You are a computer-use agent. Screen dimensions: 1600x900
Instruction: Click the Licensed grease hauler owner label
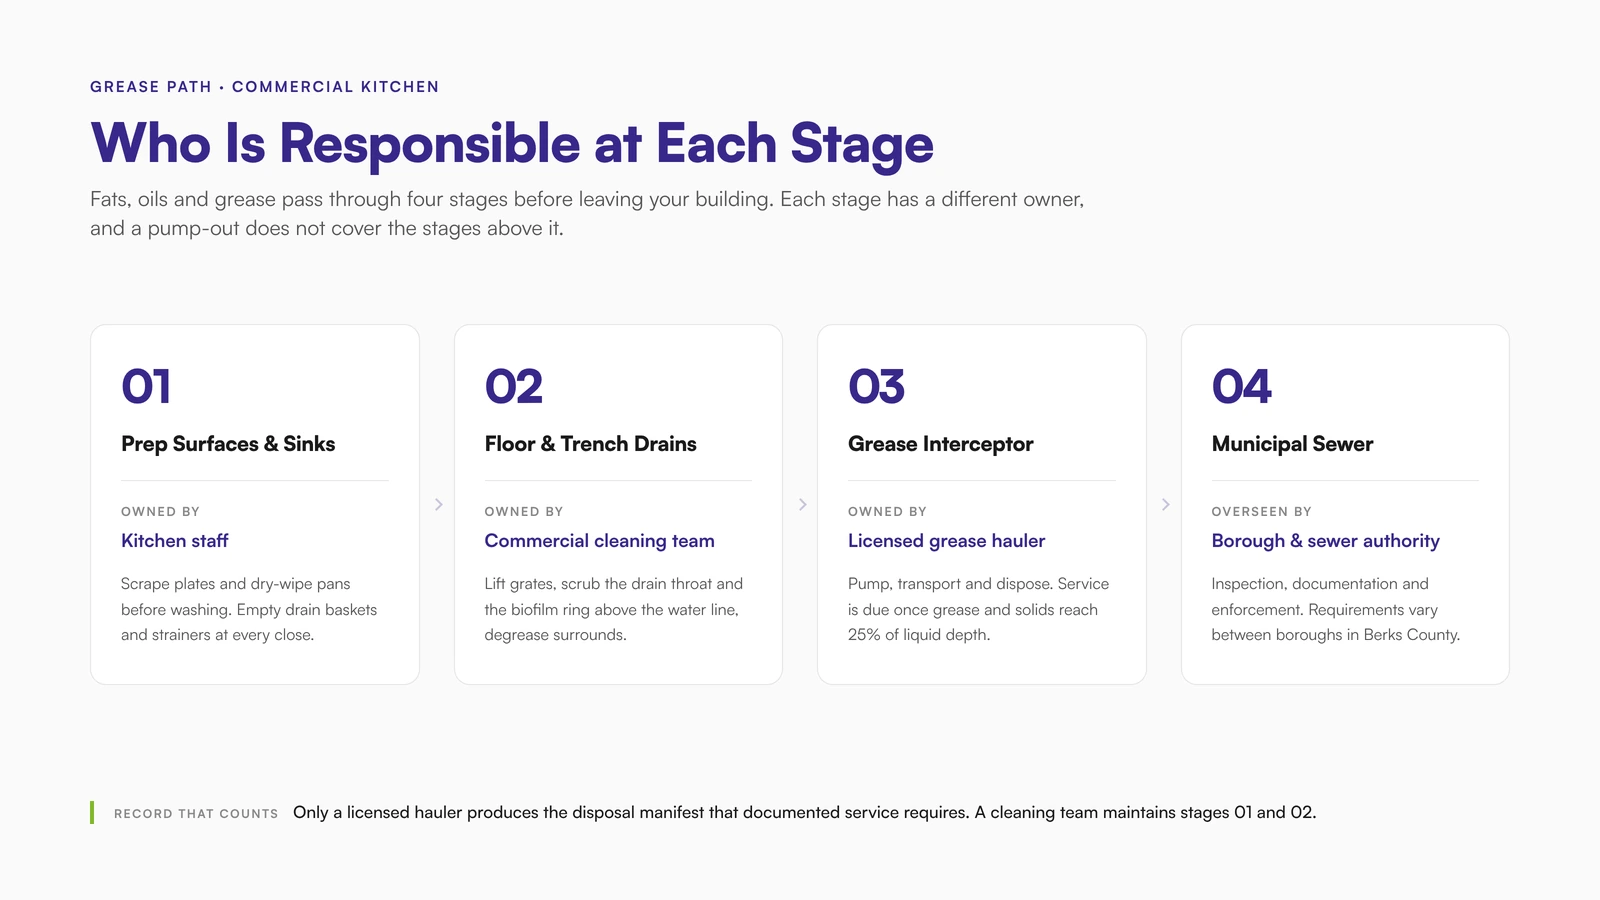[946, 541]
